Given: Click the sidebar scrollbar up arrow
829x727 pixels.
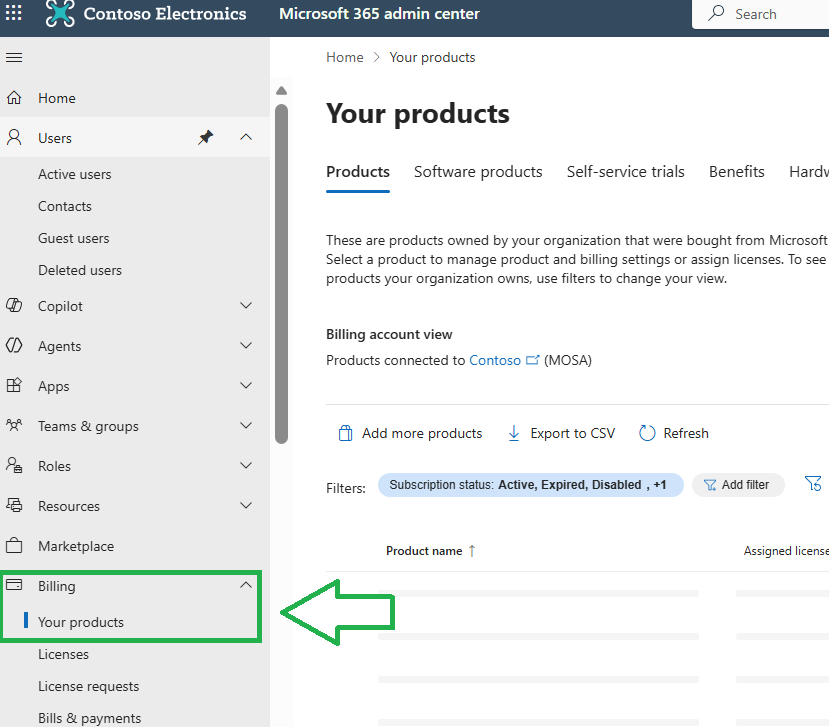Looking at the screenshot, I should (x=281, y=91).
